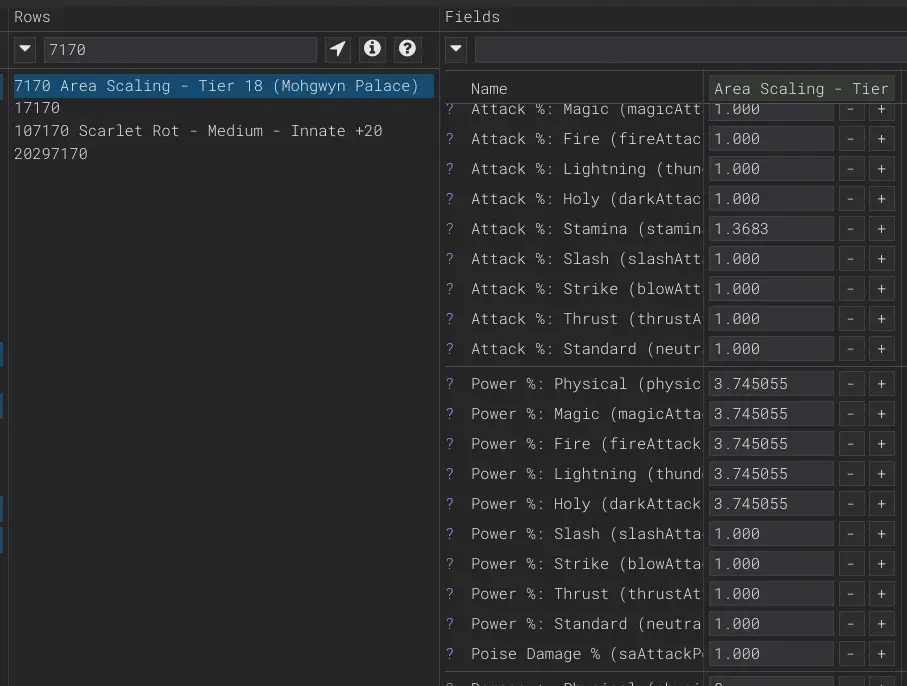Decrement Power %: Standard value
The height and width of the screenshot is (686, 907).
coord(850,624)
